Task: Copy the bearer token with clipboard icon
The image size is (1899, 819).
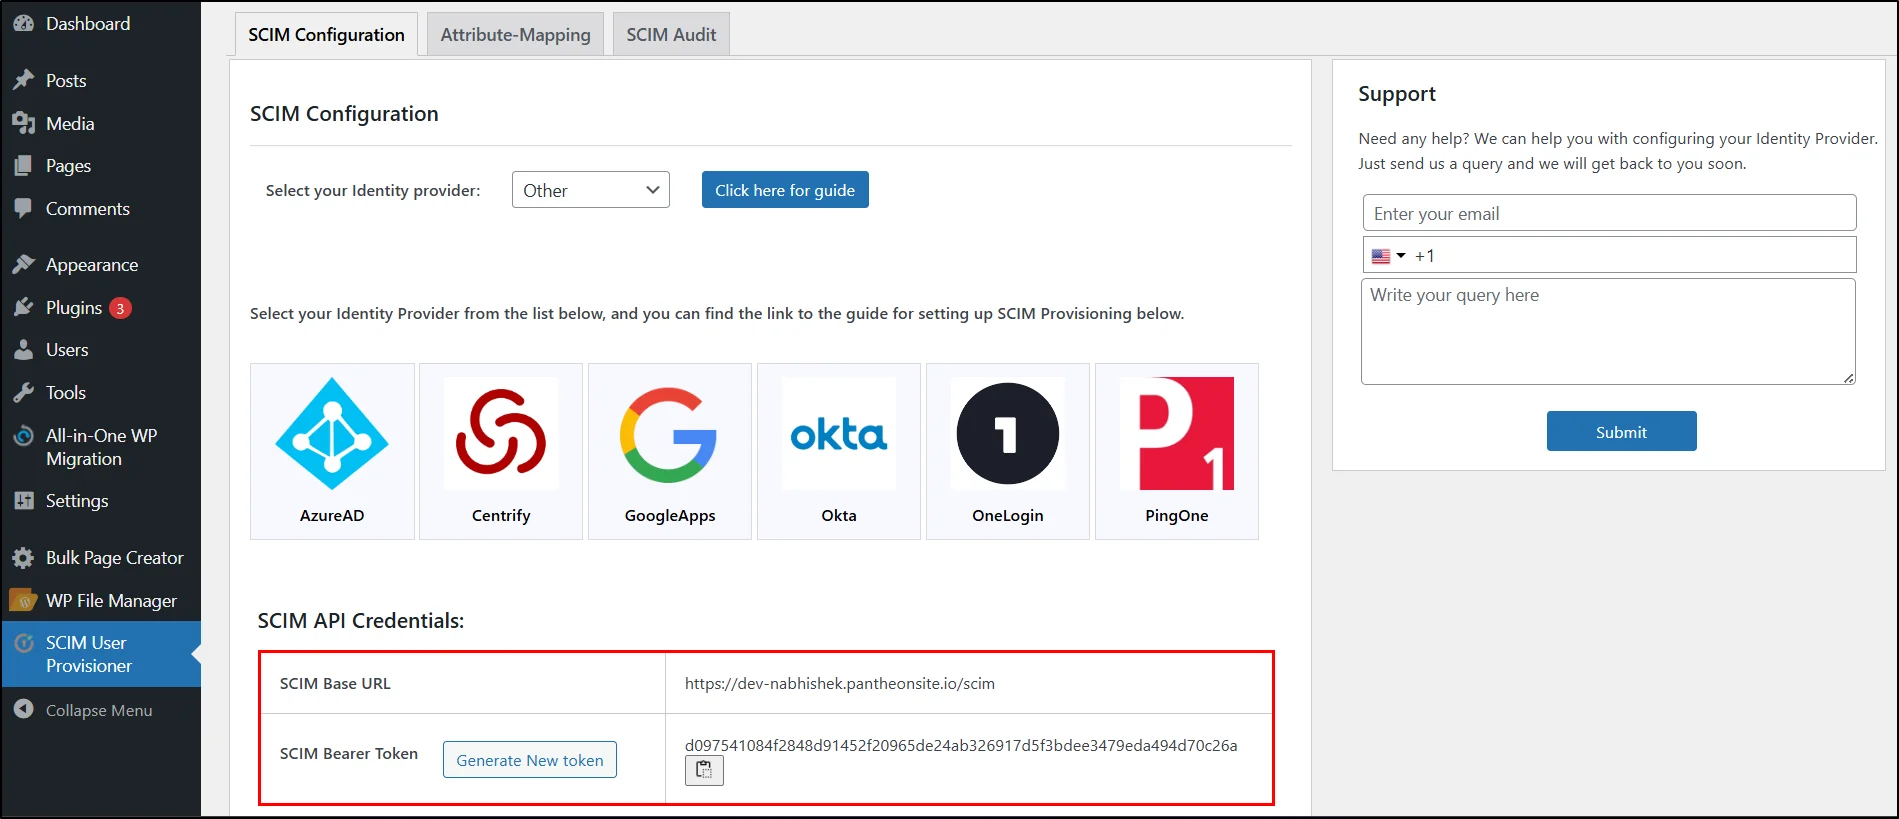Action: [x=704, y=770]
